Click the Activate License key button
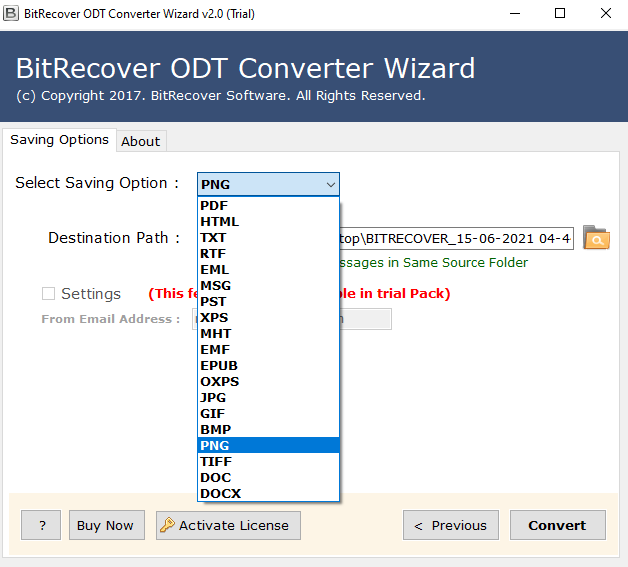The height and width of the screenshot is (567, 628). [x=228, y=525]
